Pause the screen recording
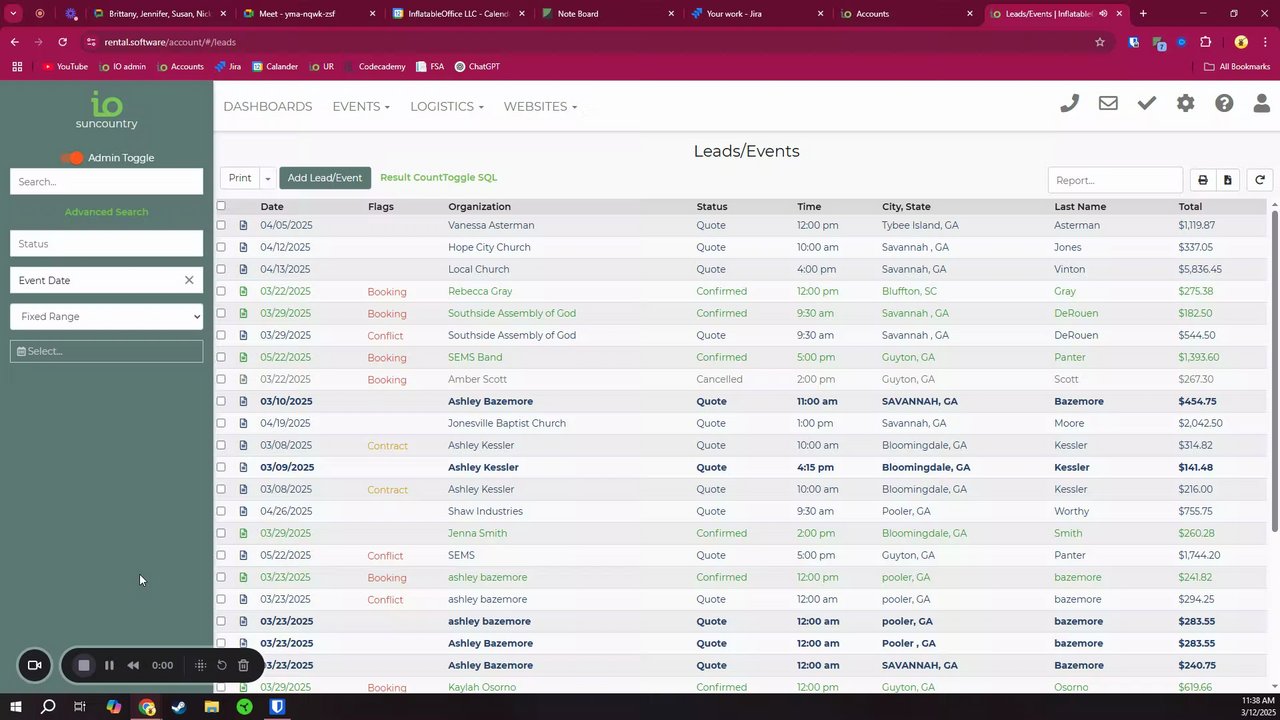The height and width of the screenshot is (720, 1280). click(x=109, y=665)
